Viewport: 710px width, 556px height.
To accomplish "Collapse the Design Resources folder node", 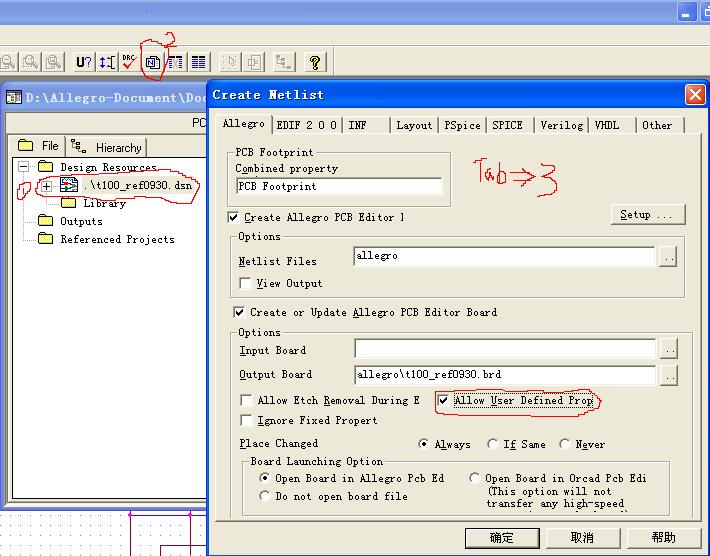I will [23, 167].
